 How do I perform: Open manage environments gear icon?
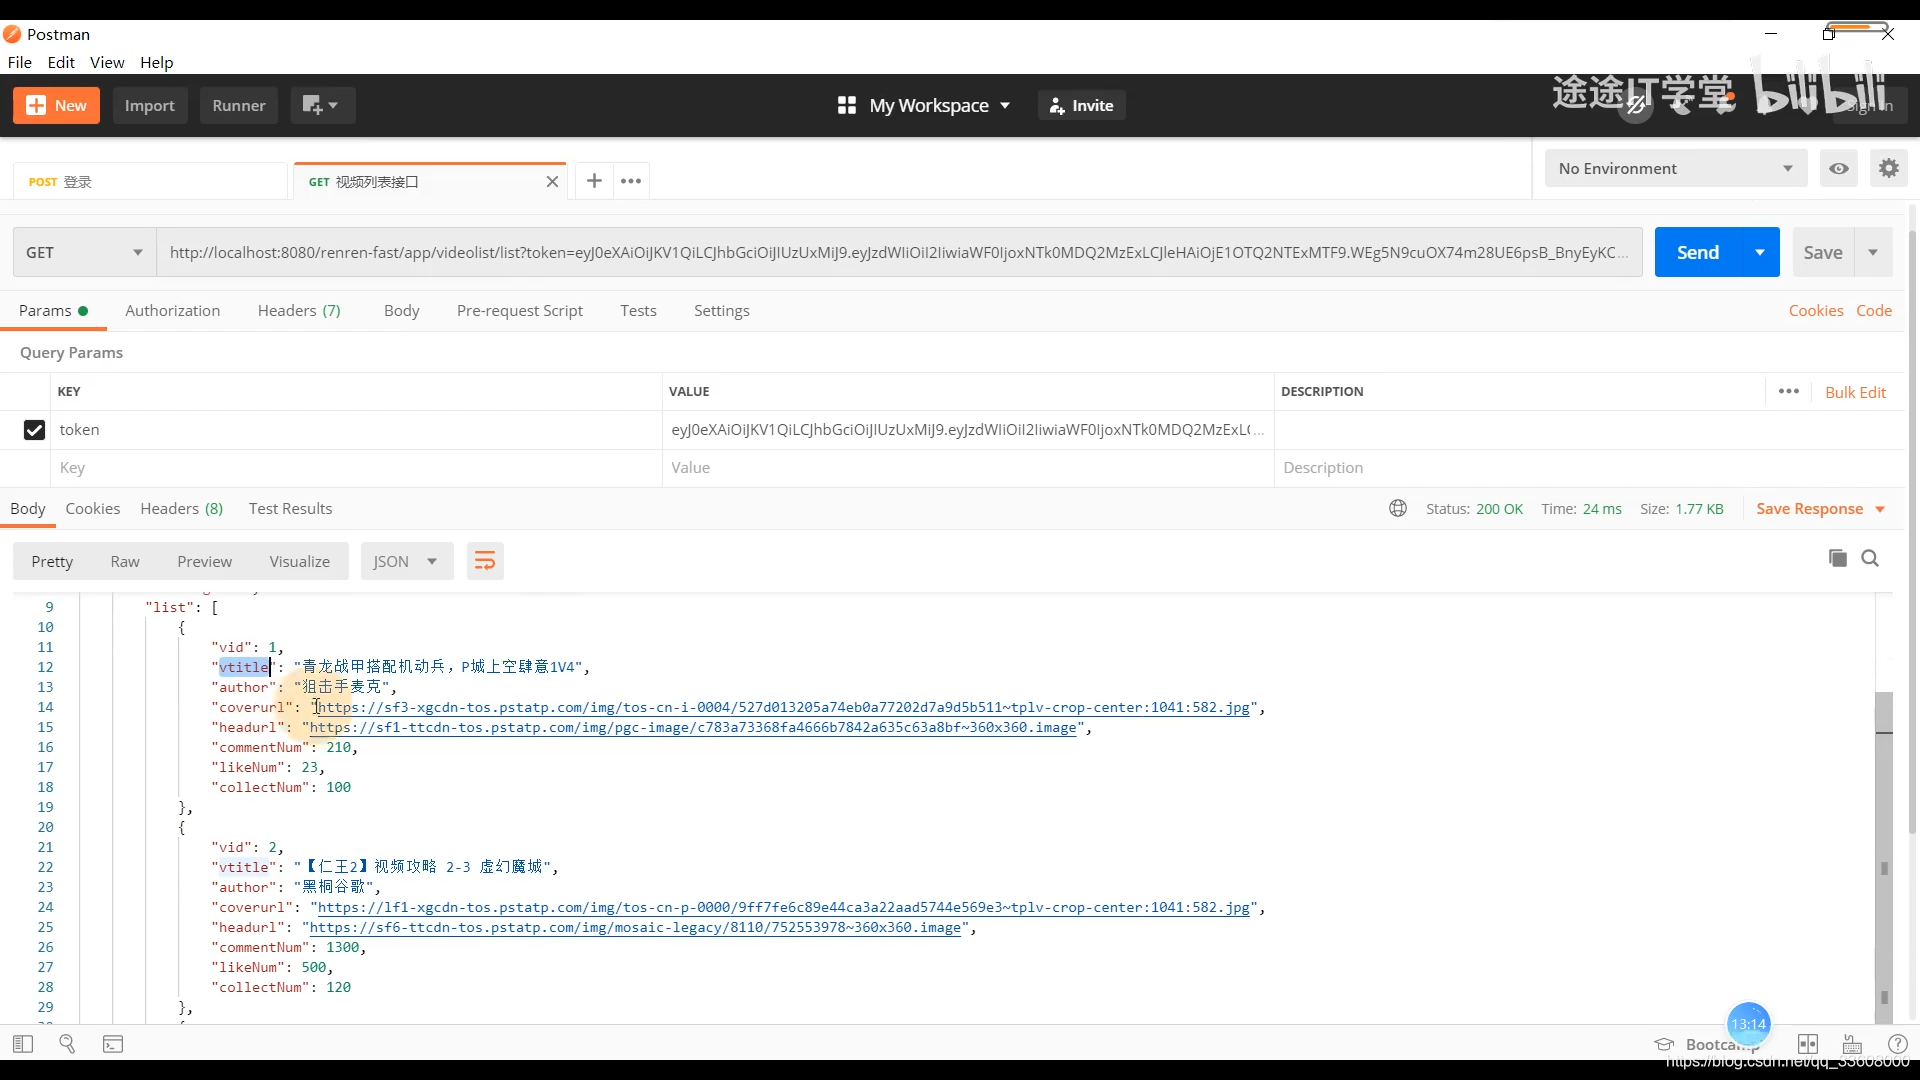(1889, 168)
